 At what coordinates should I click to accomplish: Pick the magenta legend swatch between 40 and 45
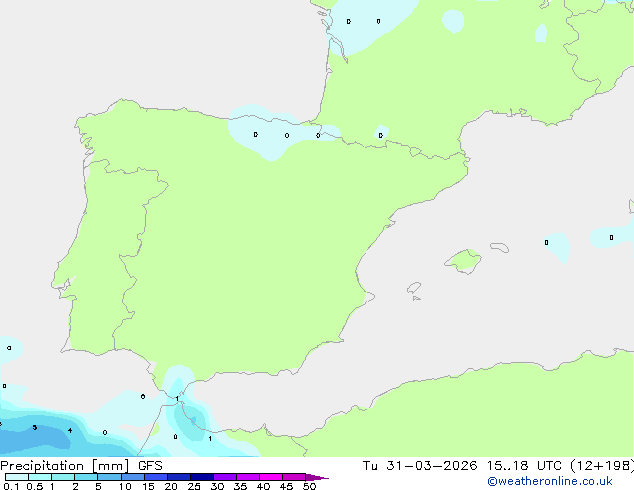point(271,477)
